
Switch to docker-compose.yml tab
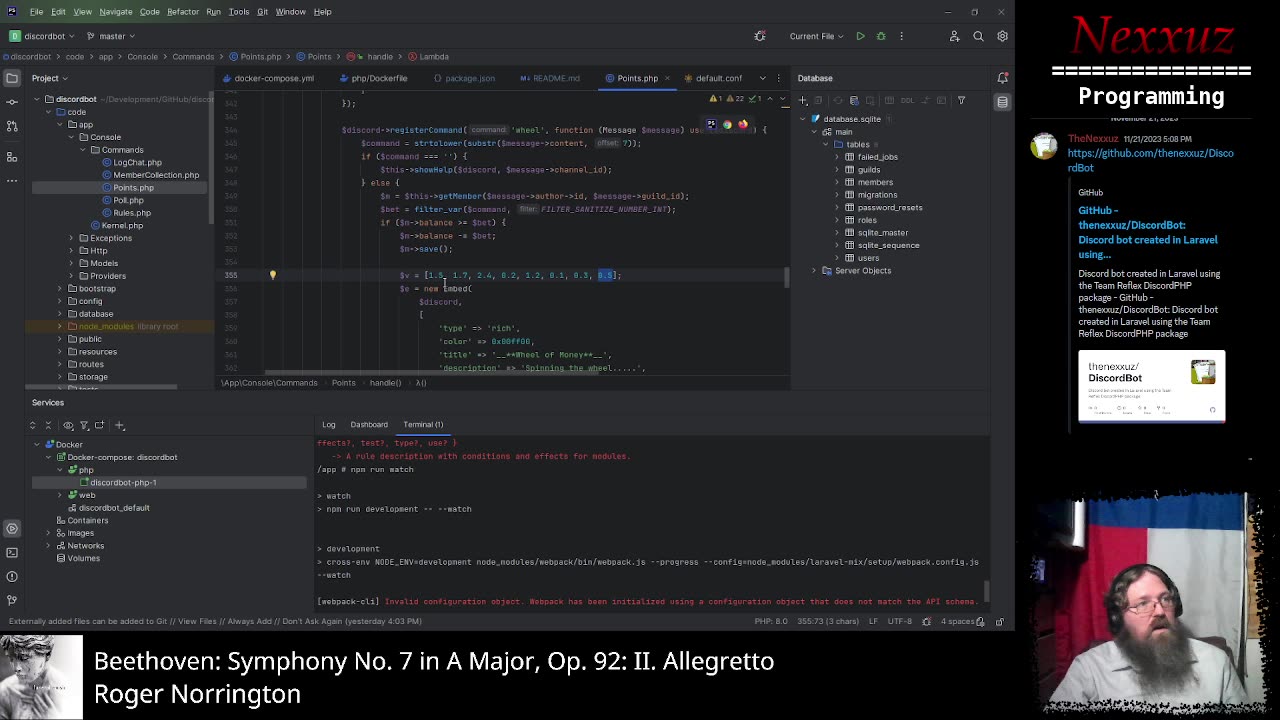pyautogui.click(x=268, y=78)
